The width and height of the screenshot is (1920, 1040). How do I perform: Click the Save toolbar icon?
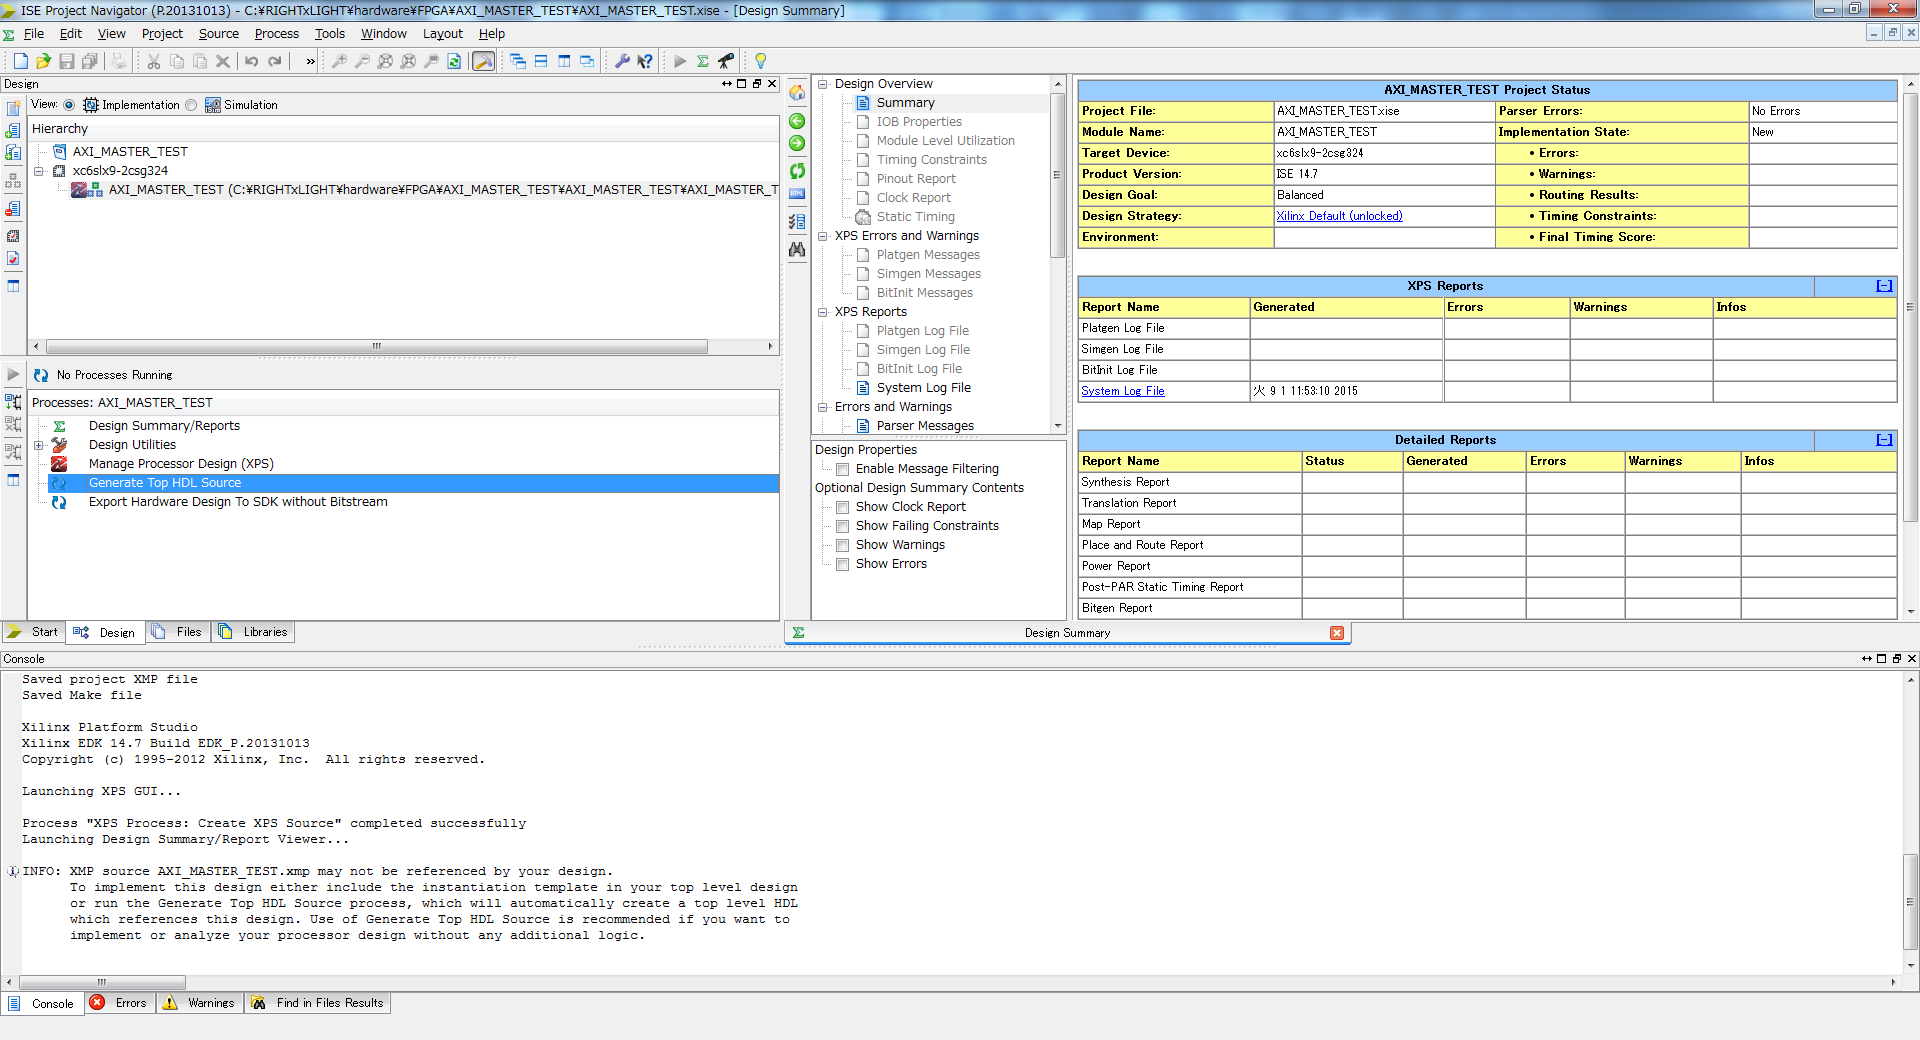(67, 61)
